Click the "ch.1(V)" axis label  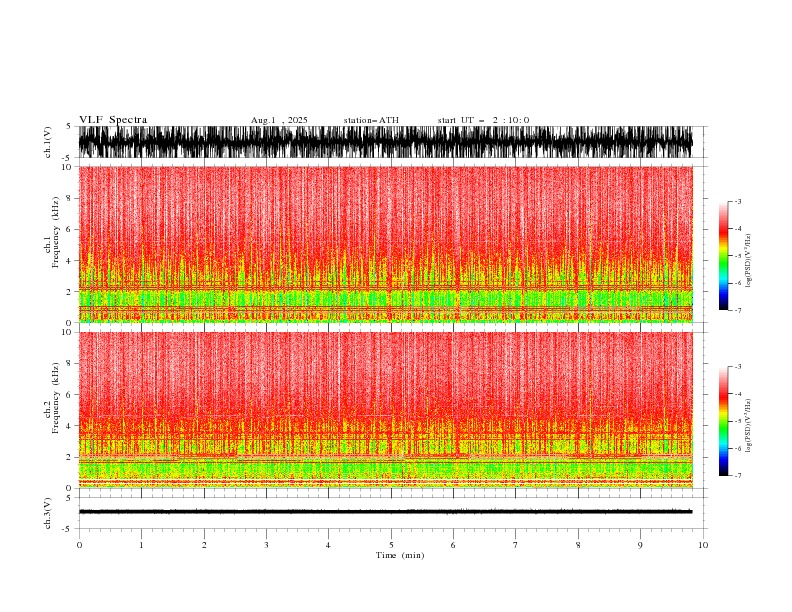(x=48, y=142)
